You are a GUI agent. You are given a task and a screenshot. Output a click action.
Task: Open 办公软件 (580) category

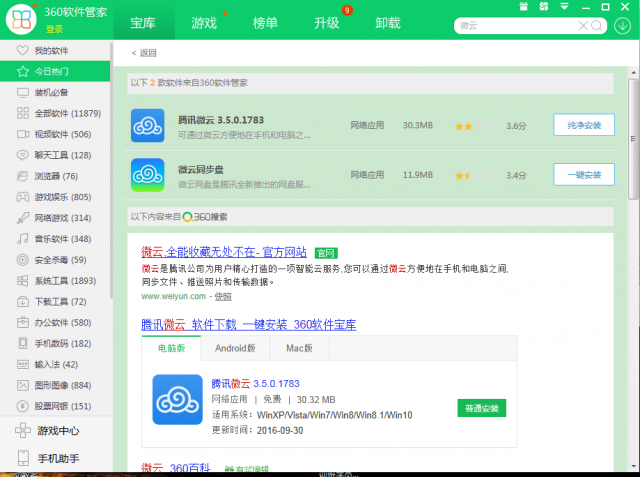[55, 322]
